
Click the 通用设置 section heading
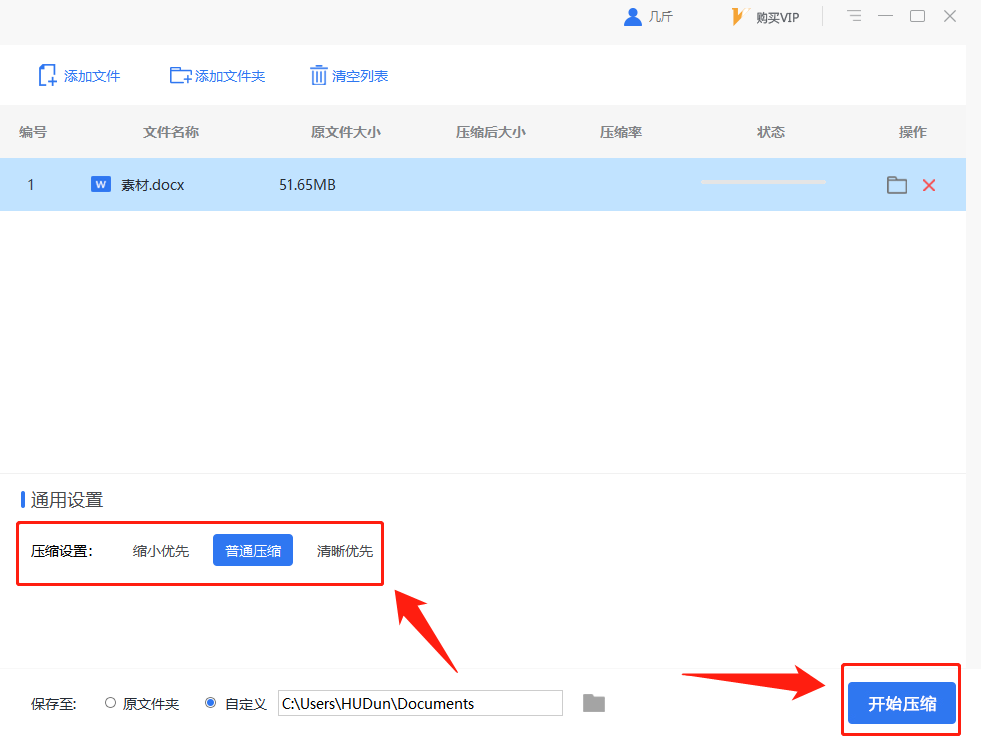pyautogui.click(x=67, y=500)
